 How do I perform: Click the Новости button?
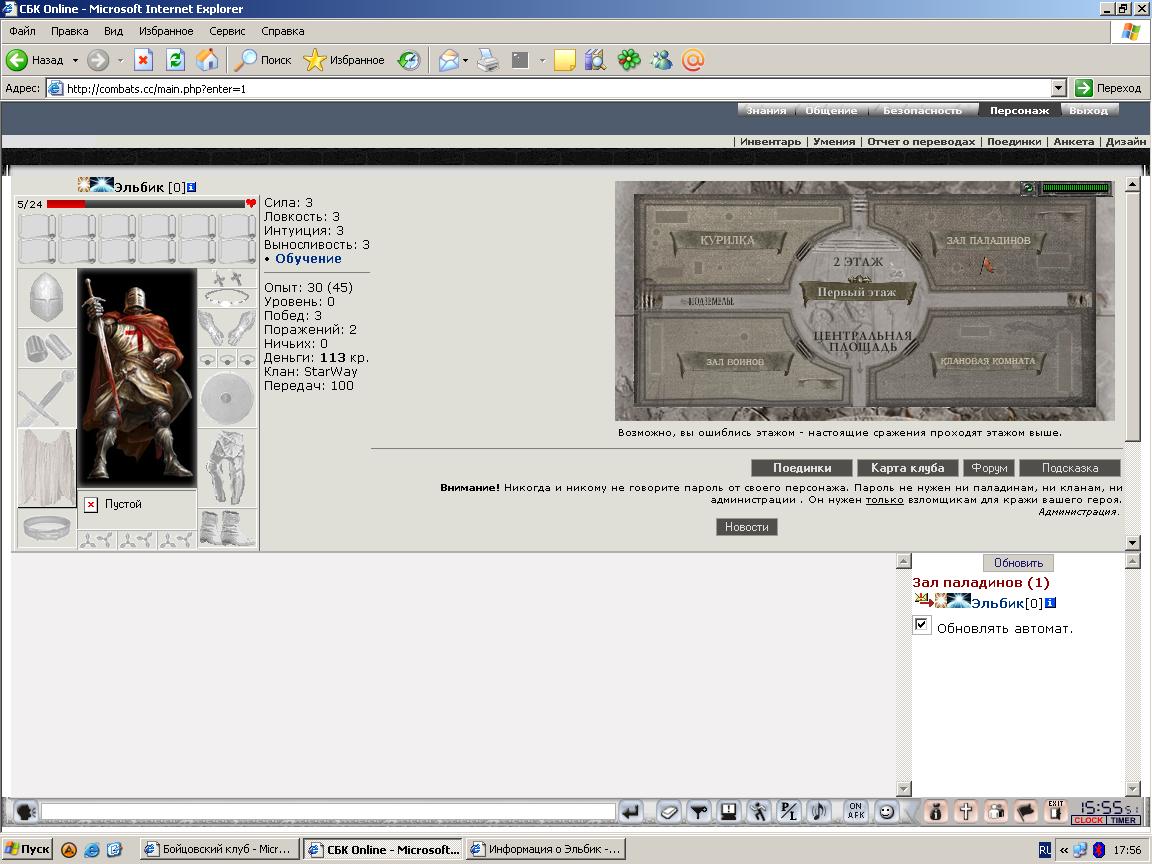click(x=746, y=527)
